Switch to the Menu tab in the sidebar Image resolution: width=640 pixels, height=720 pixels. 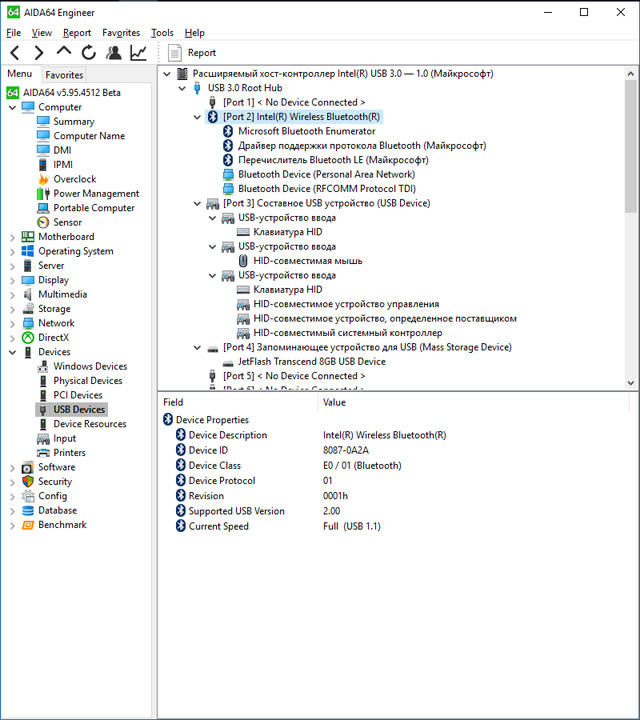point(19,74)
